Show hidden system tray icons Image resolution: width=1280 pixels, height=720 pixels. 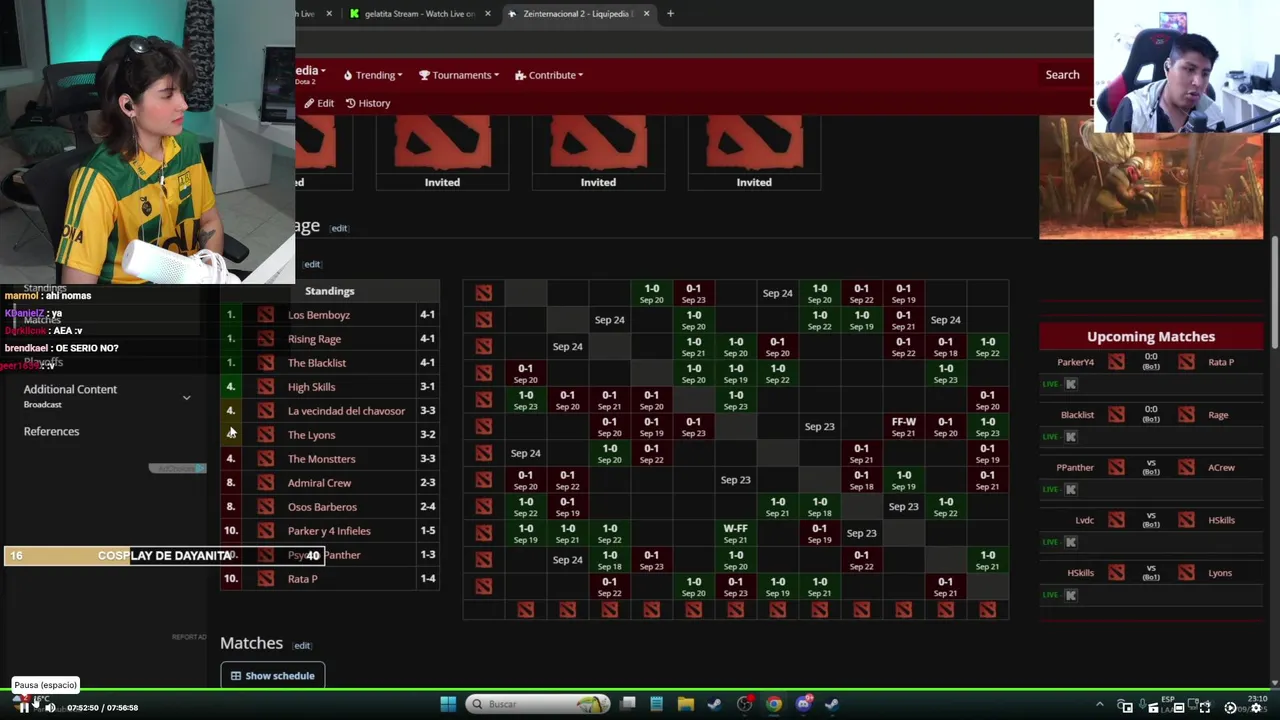click(1099, 705)
